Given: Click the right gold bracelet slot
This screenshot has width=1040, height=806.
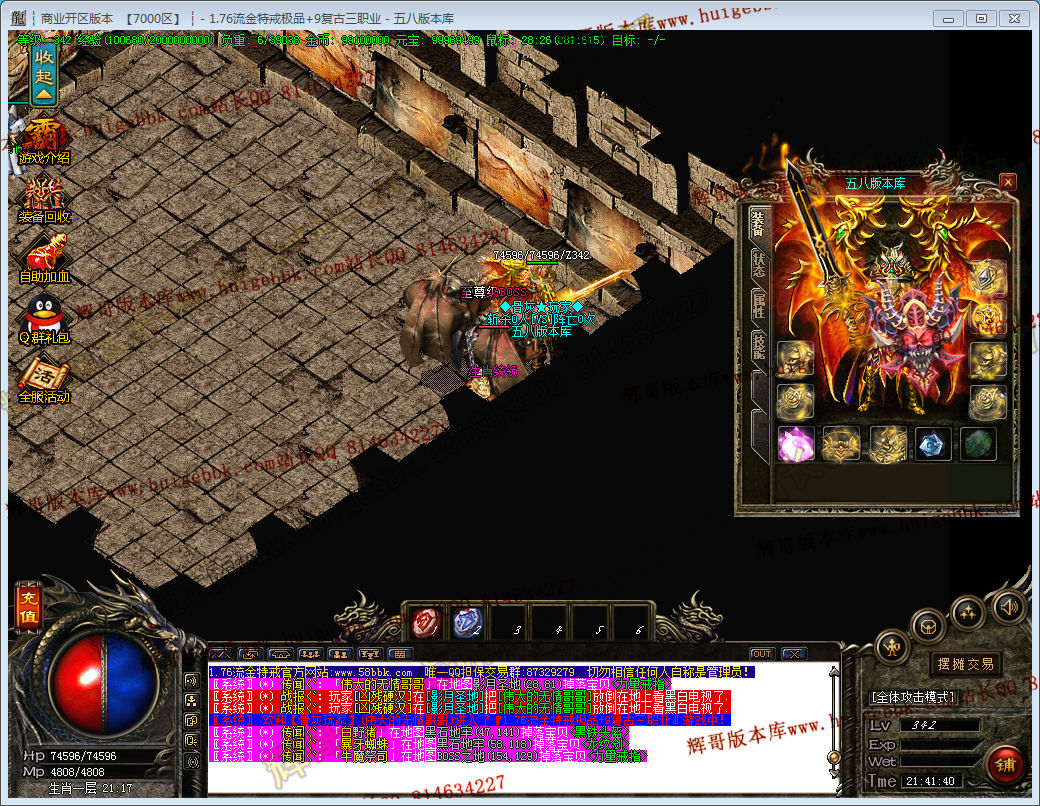Looking at the screenshot, I should point(988,360).
